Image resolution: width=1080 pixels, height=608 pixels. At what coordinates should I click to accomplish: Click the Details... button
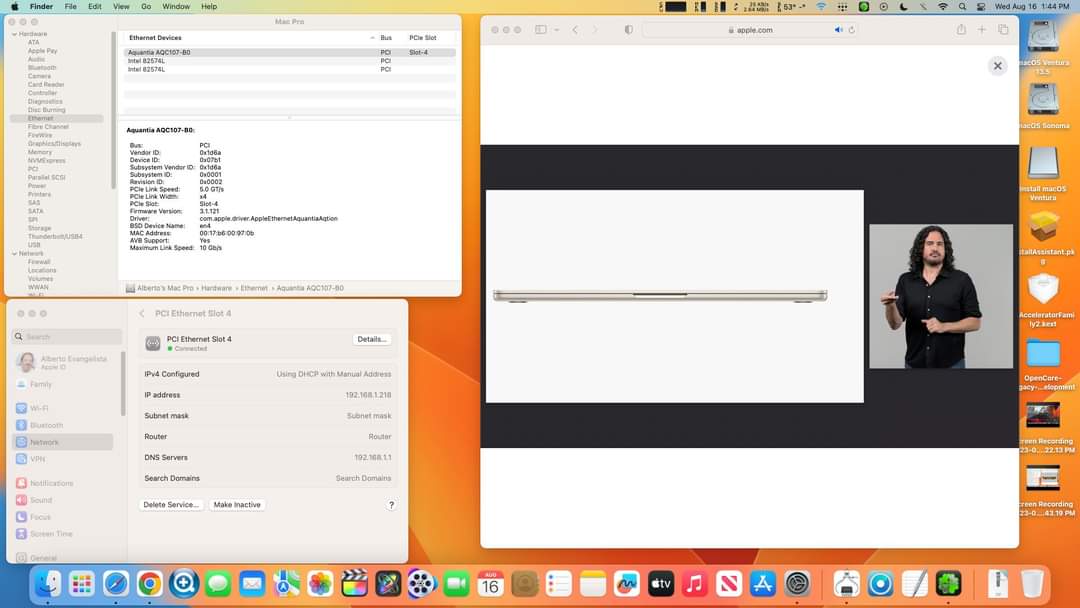[x=372, y=339]
